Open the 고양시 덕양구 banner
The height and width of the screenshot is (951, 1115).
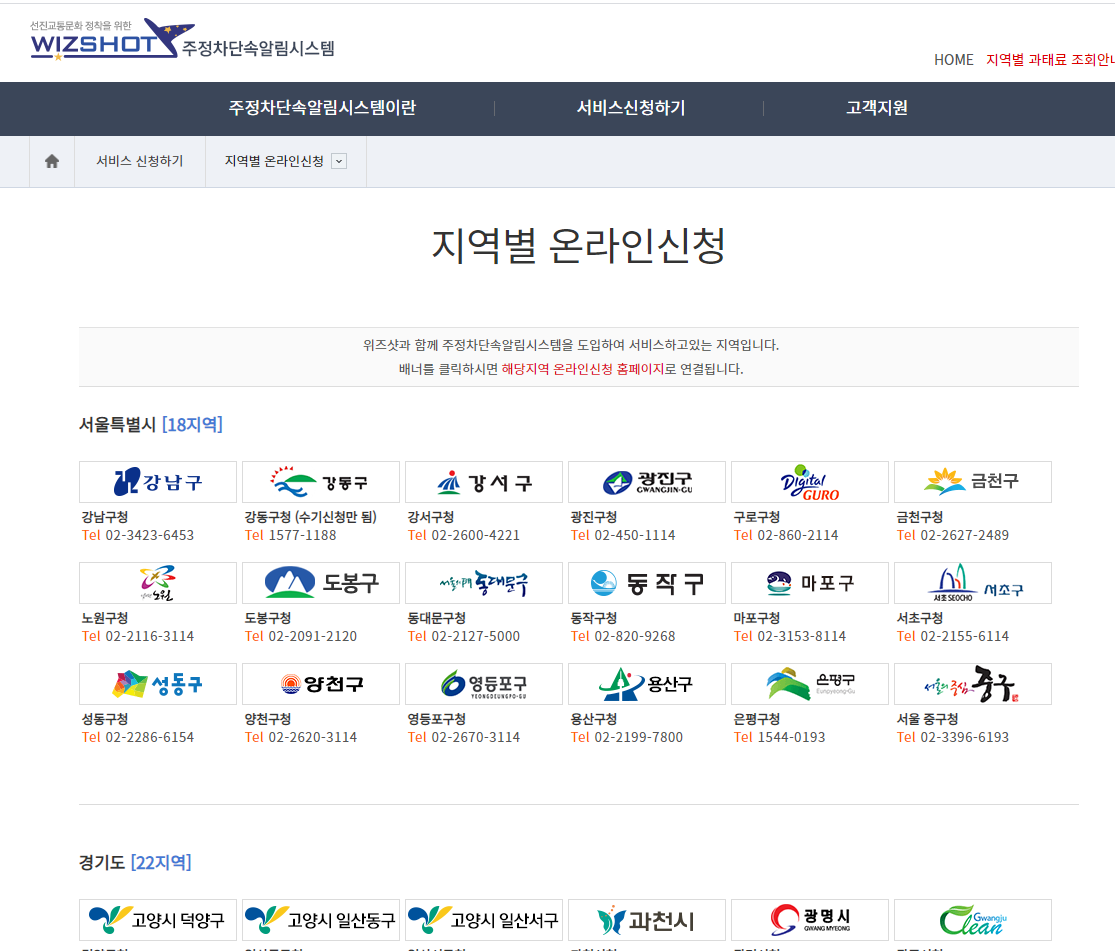pos(158,920)
